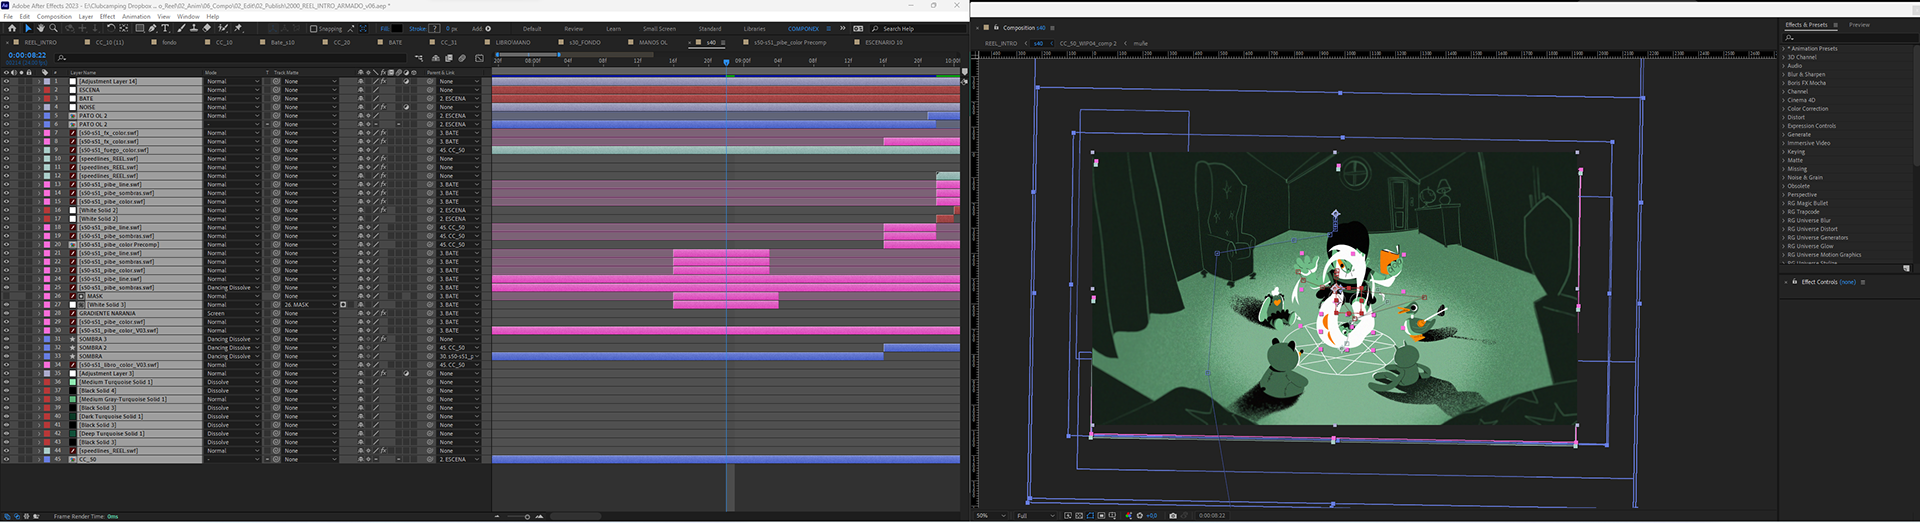This screenshot has height=523, width=1920.
Task: Hide the BATE layer eye toggle
Action: point(6,98)
